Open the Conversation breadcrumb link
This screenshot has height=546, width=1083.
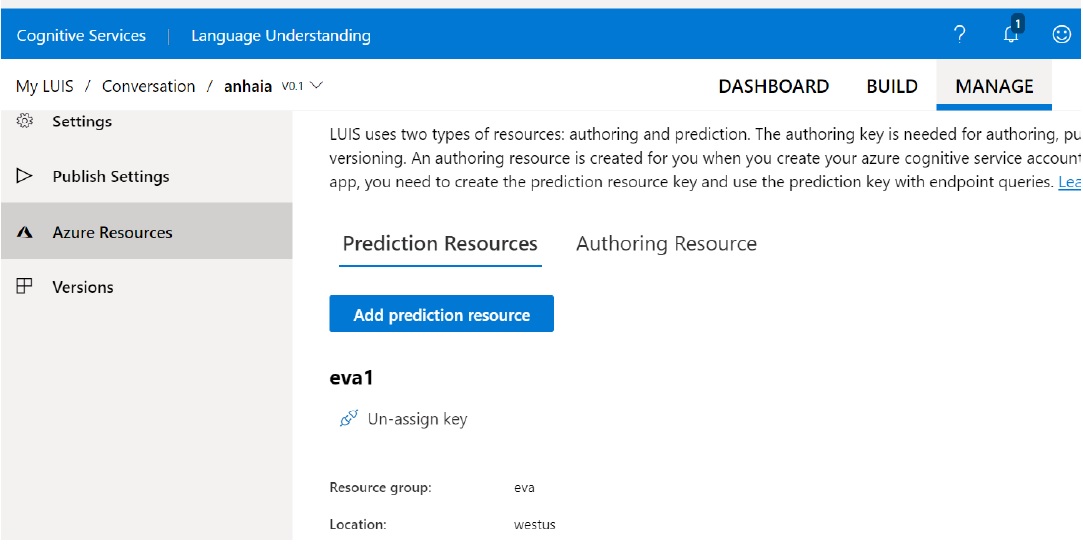(149, 86)
